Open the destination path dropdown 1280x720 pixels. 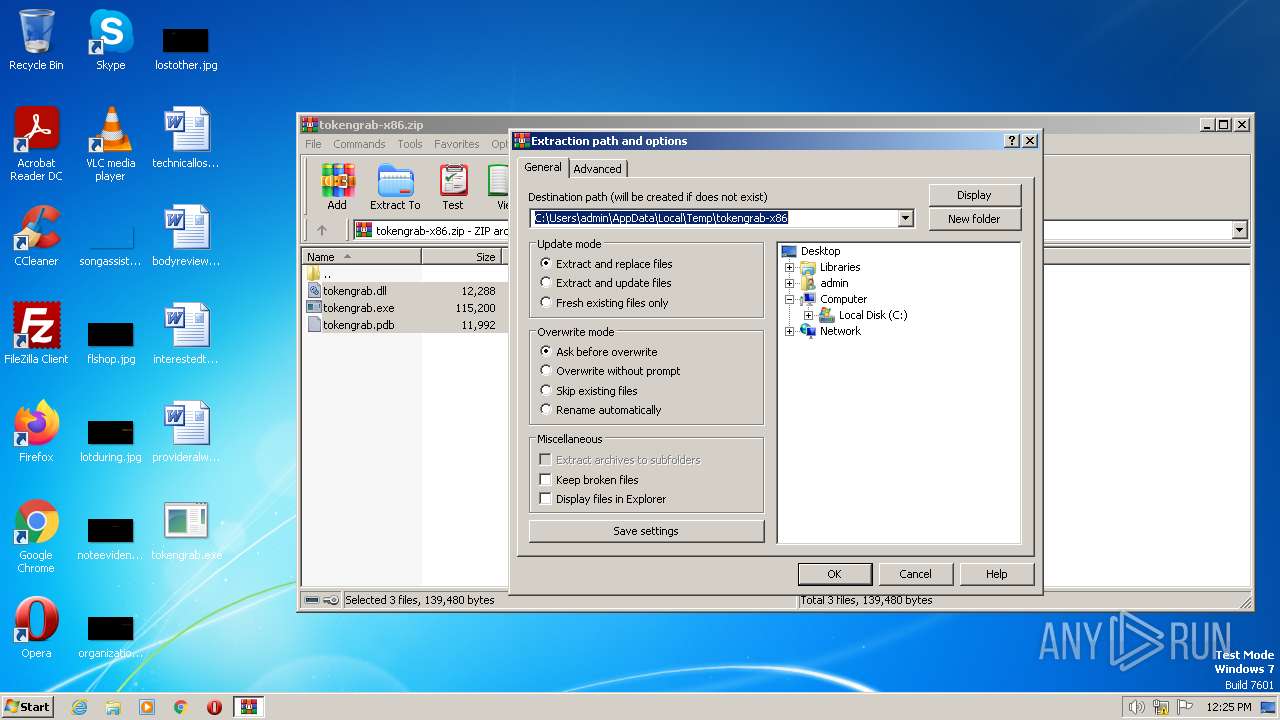point(905,218)
